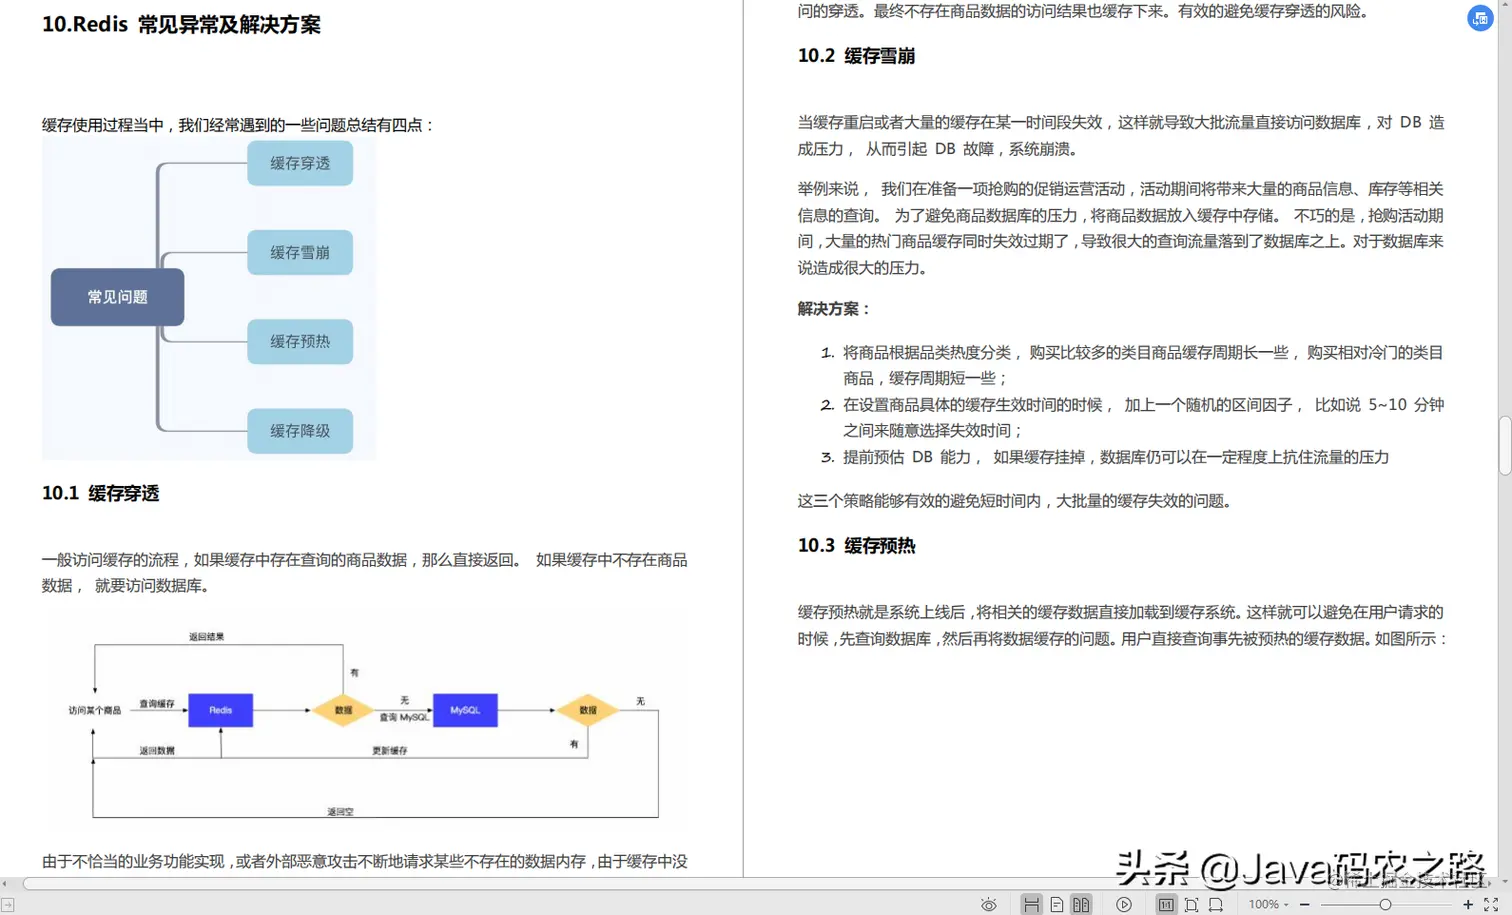
Task: Zoom in with the plus button
Action: 1469,904
